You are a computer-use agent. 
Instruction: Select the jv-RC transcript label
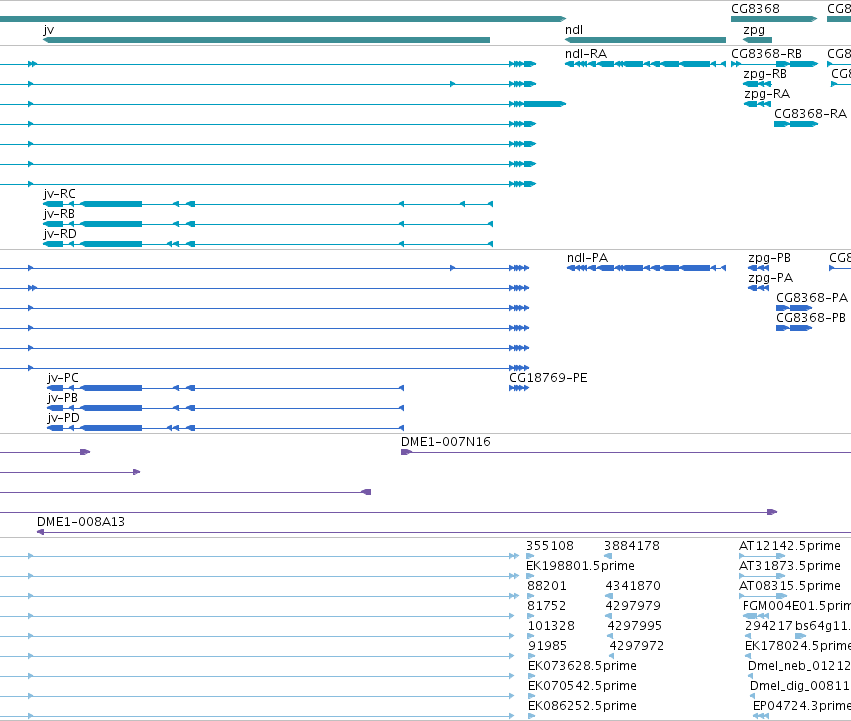(60, 194)
